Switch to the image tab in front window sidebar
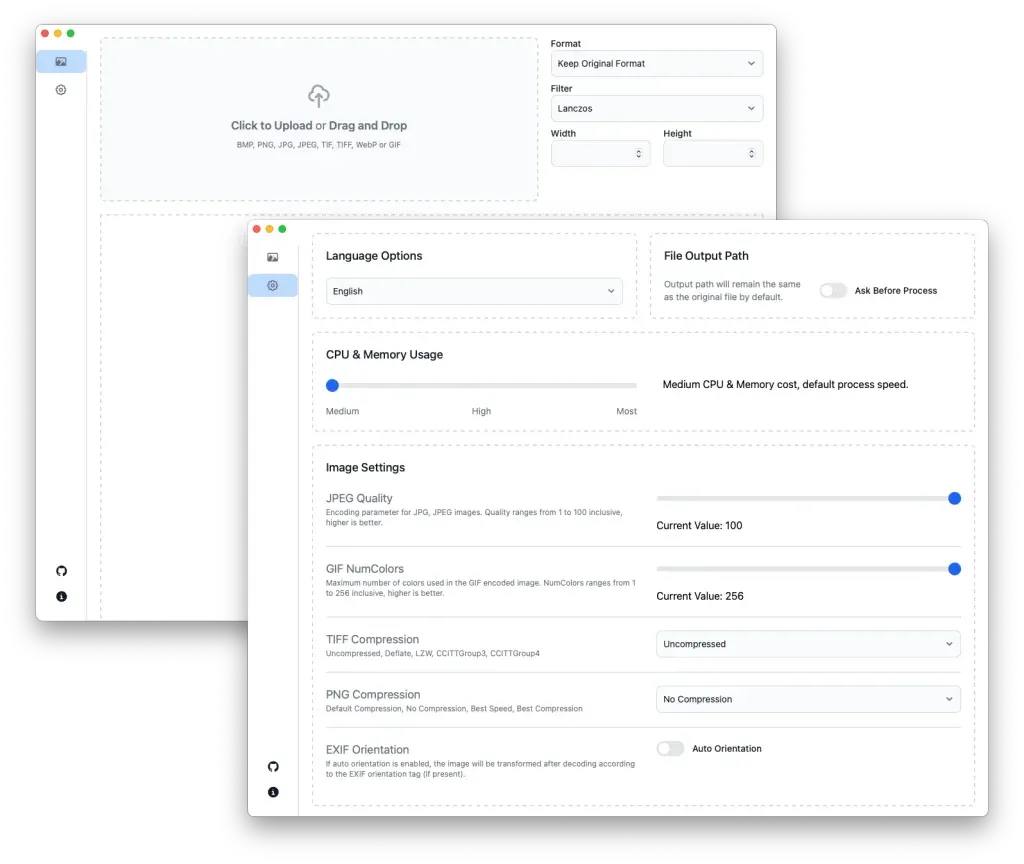Screen dimensions: 1024x864 [272, 257]
